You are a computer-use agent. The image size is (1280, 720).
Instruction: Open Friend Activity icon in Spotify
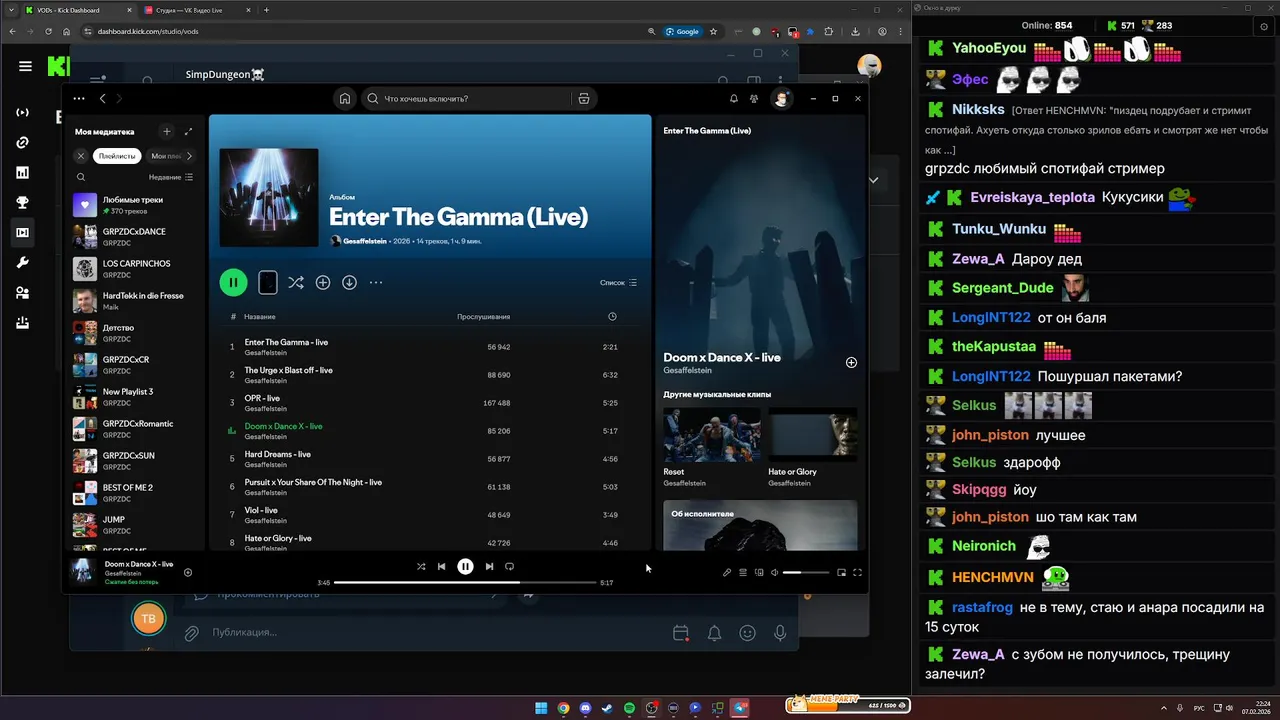coord(755,98)
